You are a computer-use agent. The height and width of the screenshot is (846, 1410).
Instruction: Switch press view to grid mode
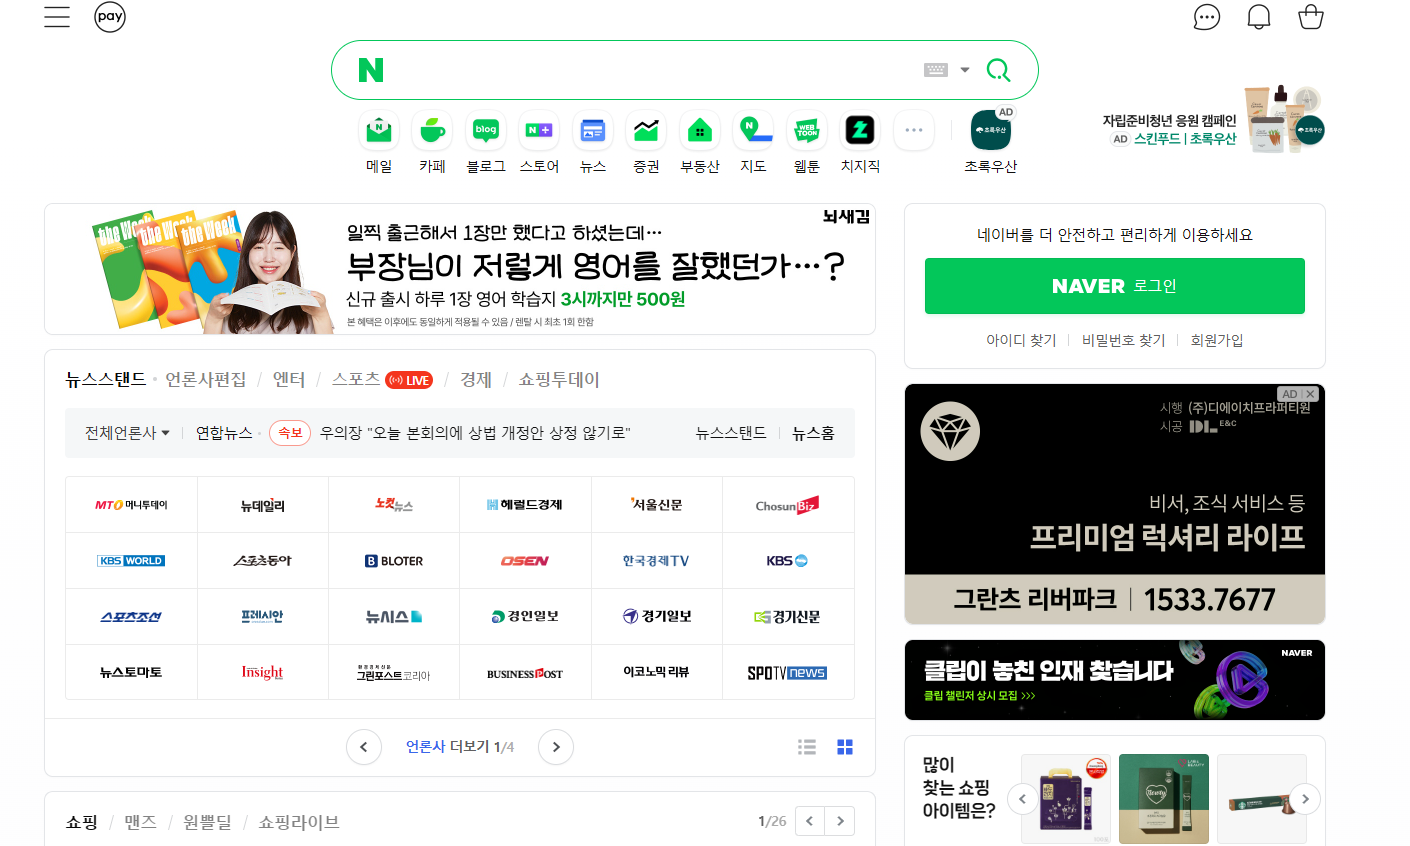845,747
